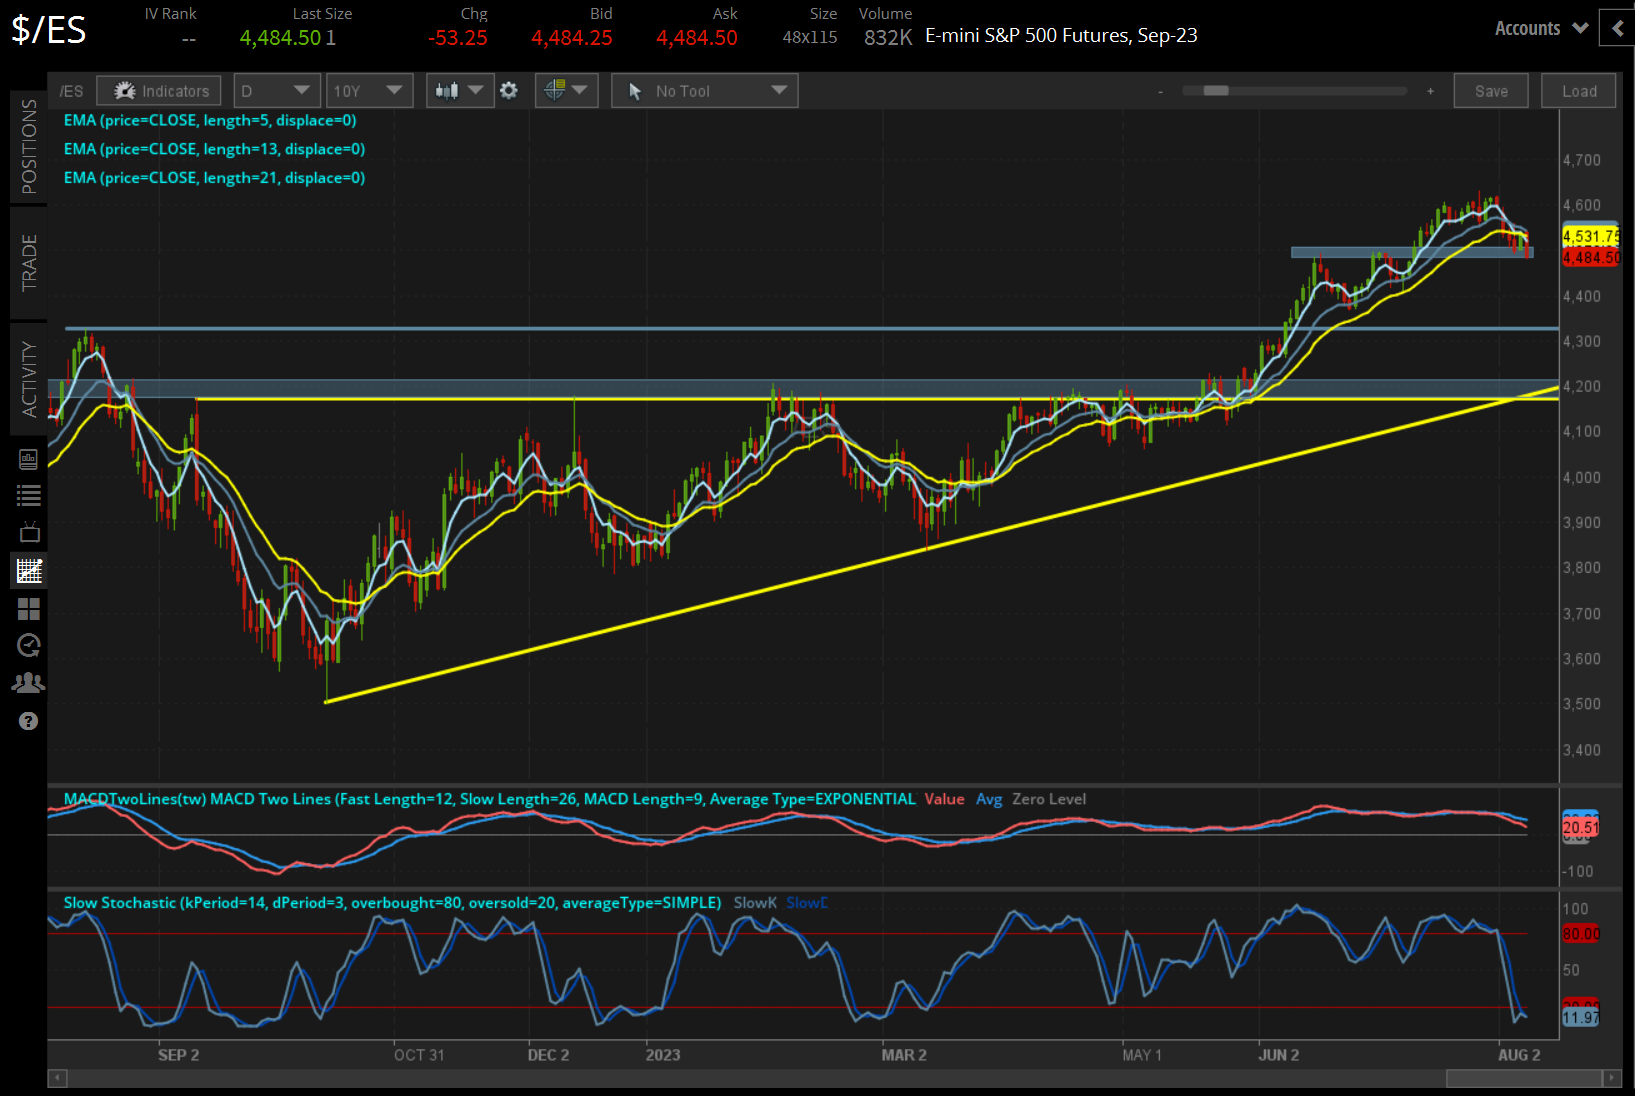Image resolution: width=1635 pixels, height=1096 pixels.
Task: Click the Load button
Action: pyautogui.click(x=1578, y=90)
